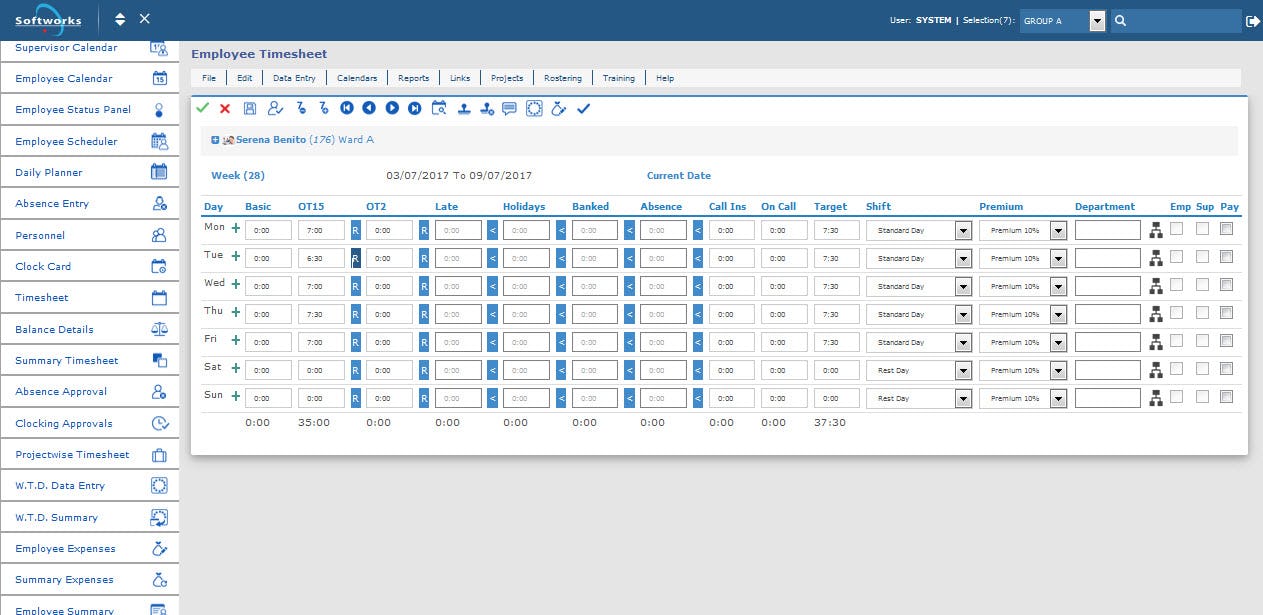Click the Save disk icon in the toolbar
1263x615 pixels.
[x=250, y=109]
